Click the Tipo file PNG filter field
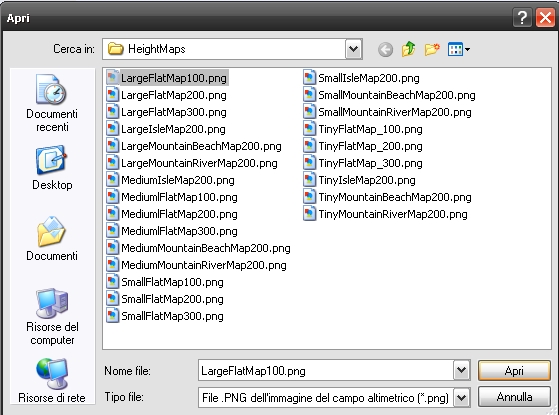559x415 pixels. pyautogui.click(x=326, y=397)
